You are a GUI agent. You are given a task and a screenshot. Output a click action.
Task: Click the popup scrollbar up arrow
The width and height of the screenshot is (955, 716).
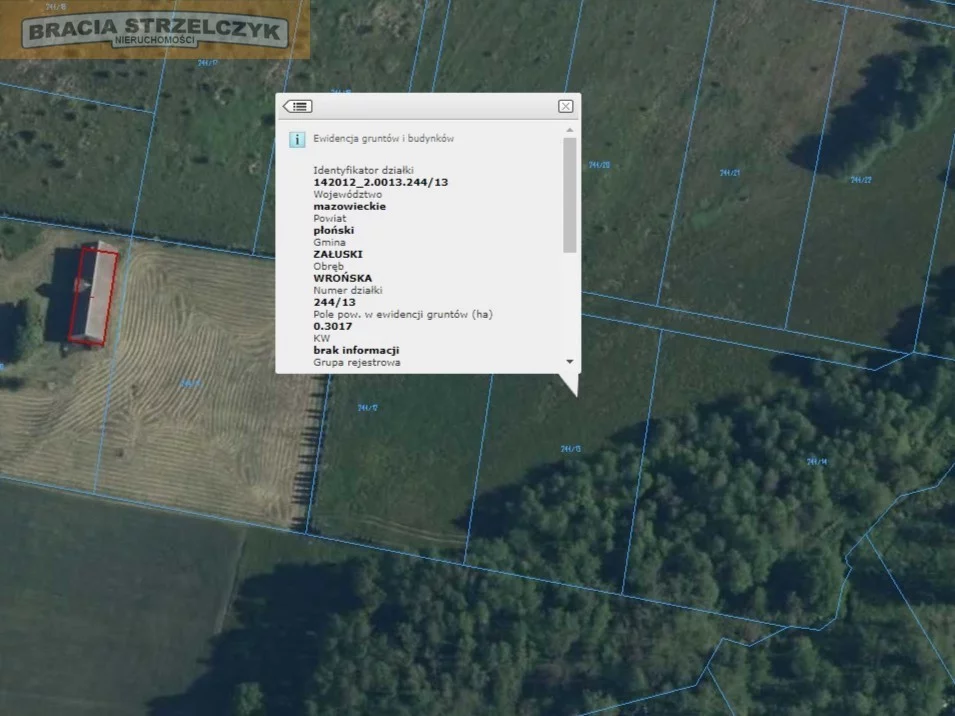[x=569, y=130]
